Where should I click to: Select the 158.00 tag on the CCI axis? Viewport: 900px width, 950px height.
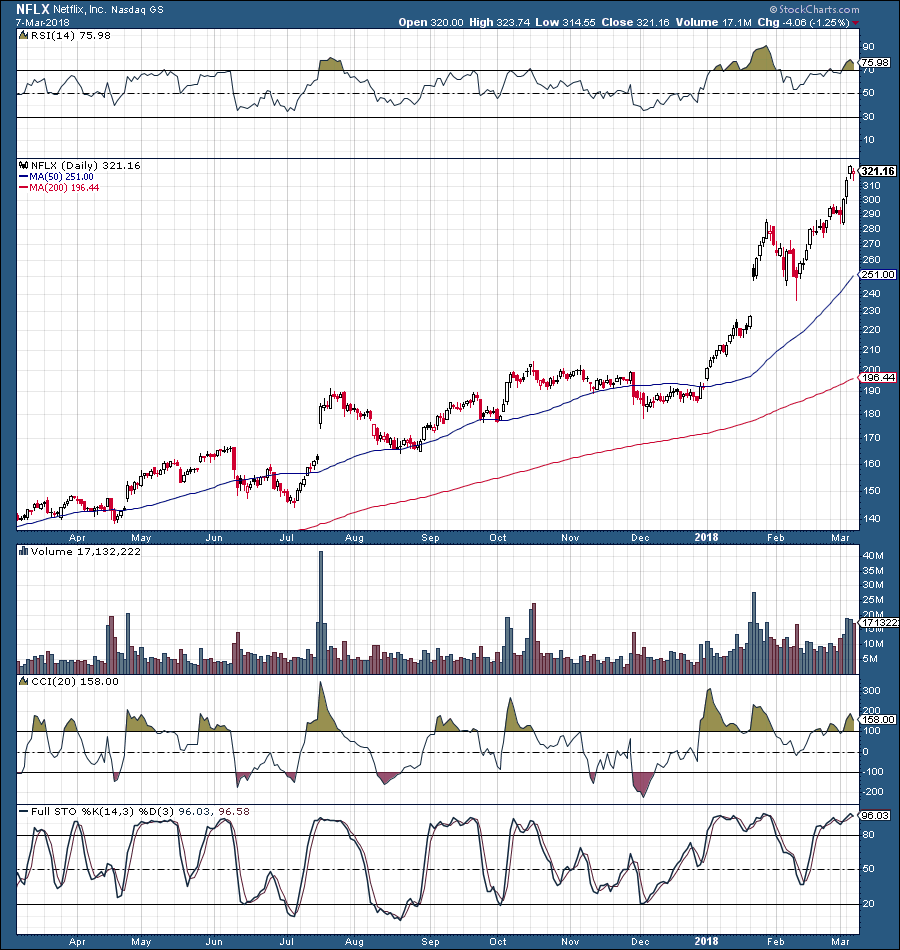[x=878, y=720]
